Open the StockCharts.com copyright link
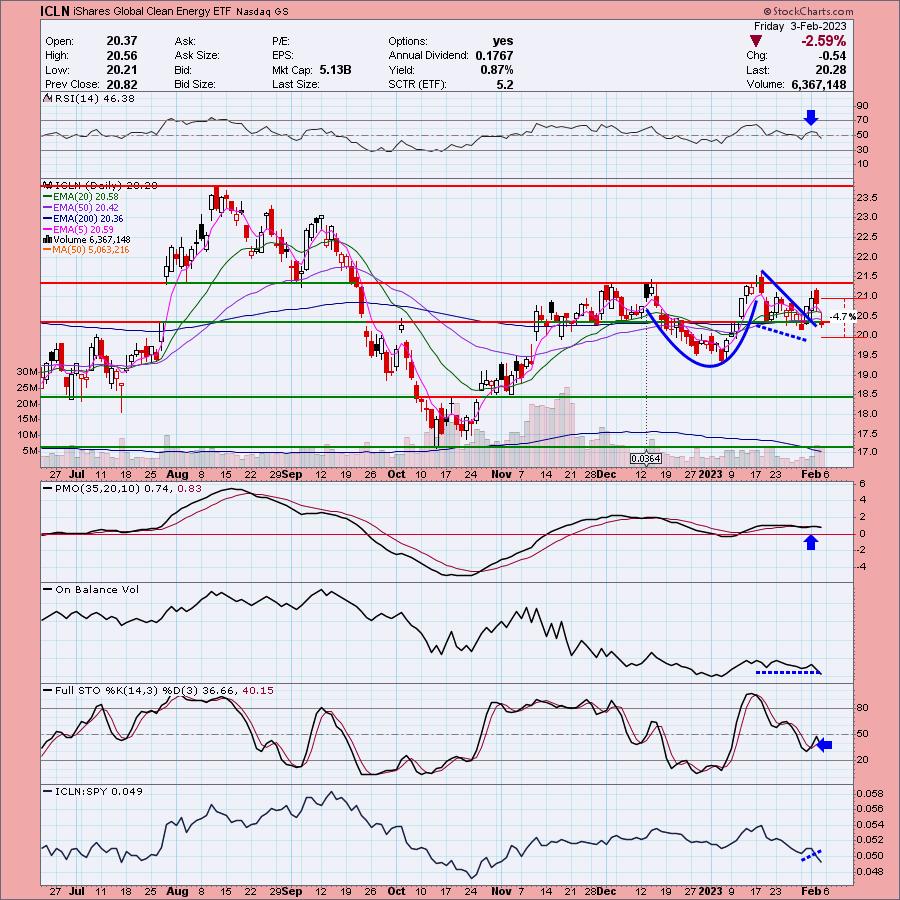 point(808,11)
